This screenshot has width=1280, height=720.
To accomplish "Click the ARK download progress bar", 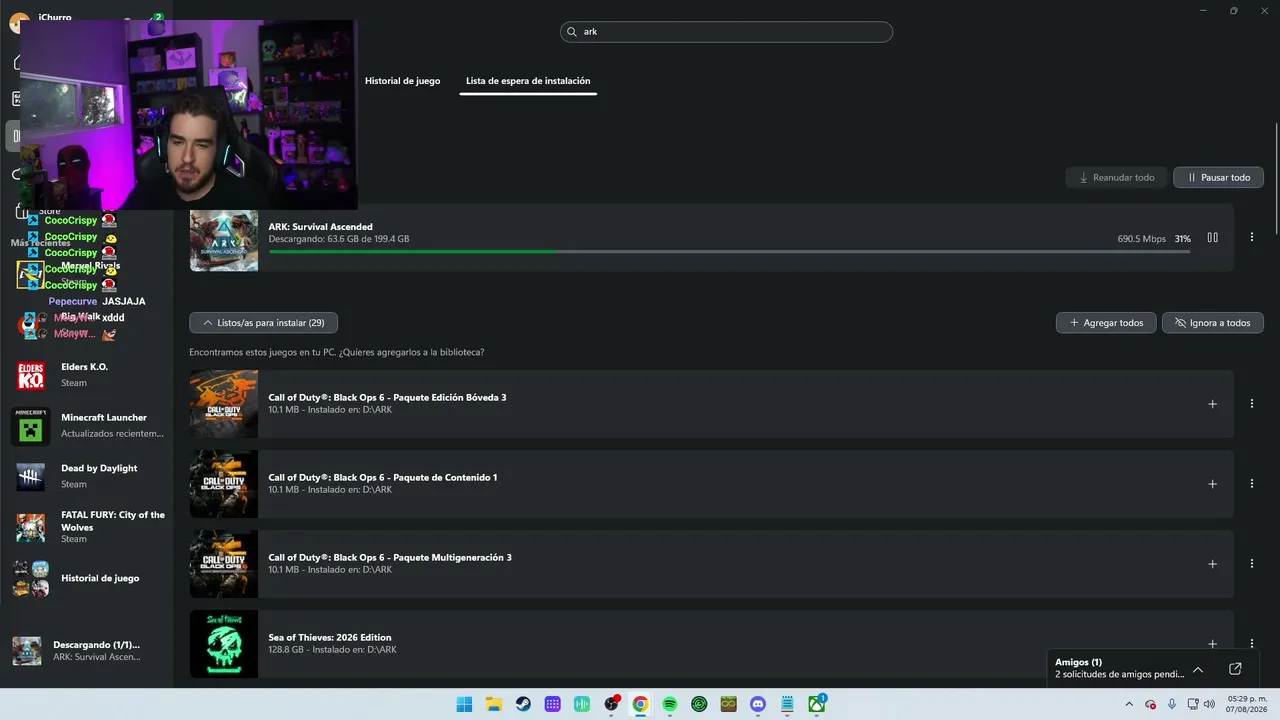I will (x=729, y=251).
